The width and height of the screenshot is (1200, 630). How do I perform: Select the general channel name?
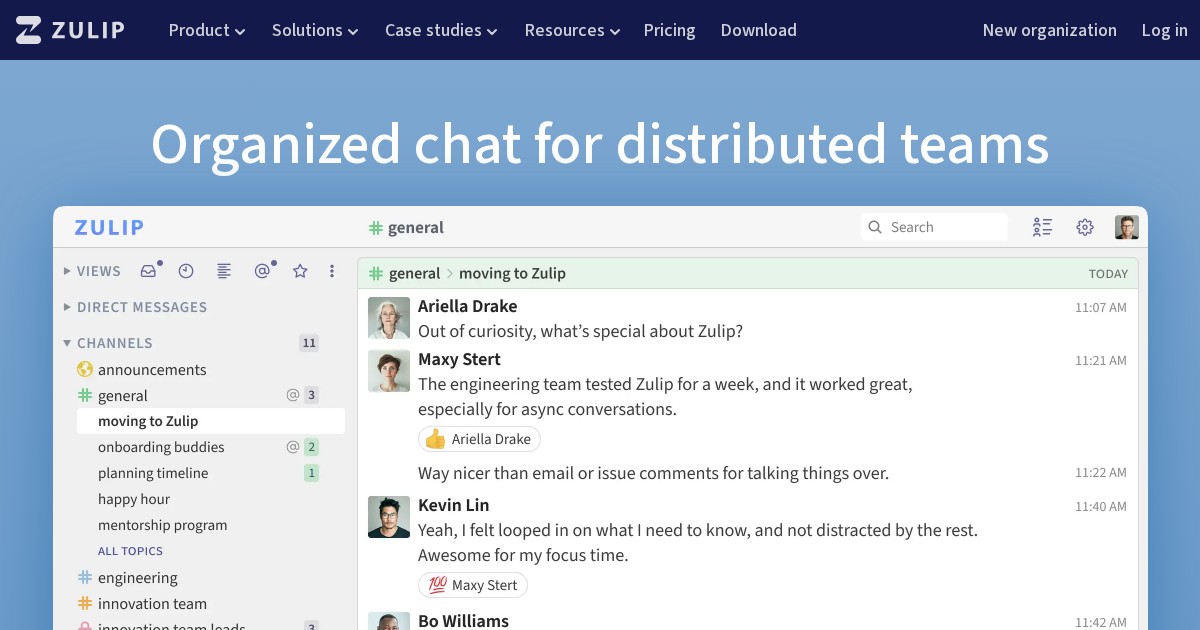[x=123, y=396]
